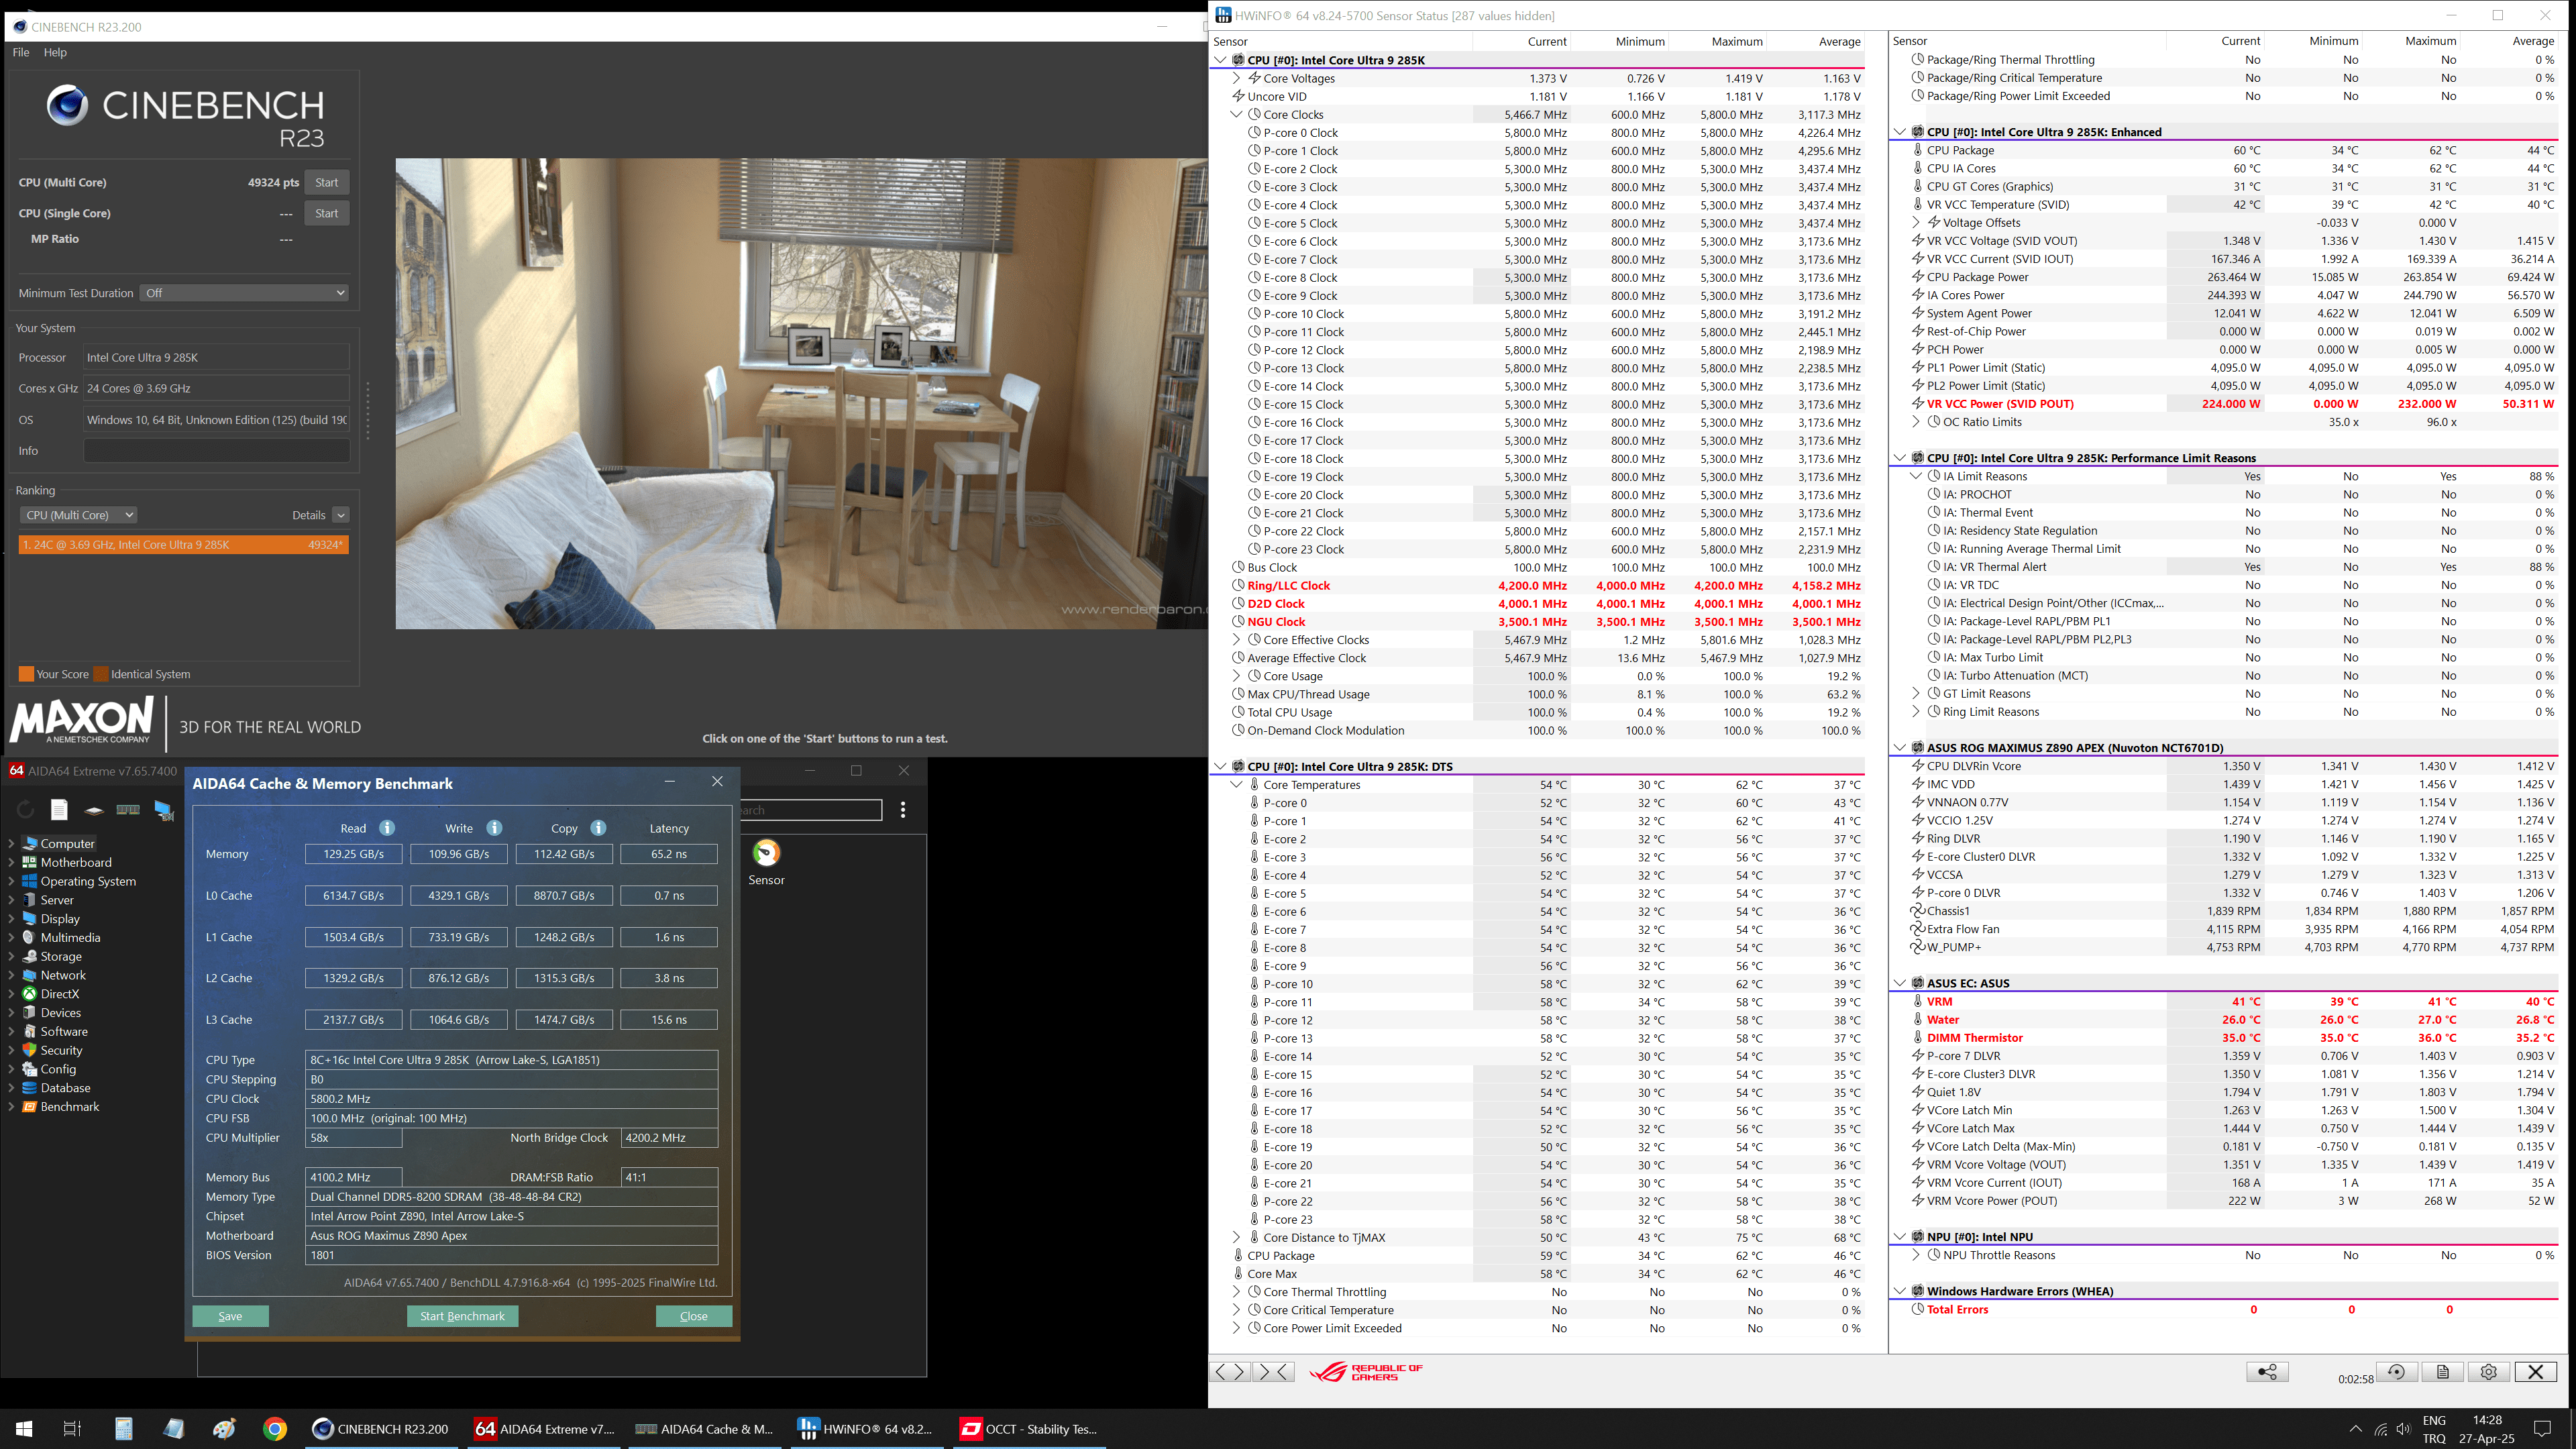Open the Minimum Test Duration dropdown
This screenshot has width=2576, height=1449.
tap(245, 293)
